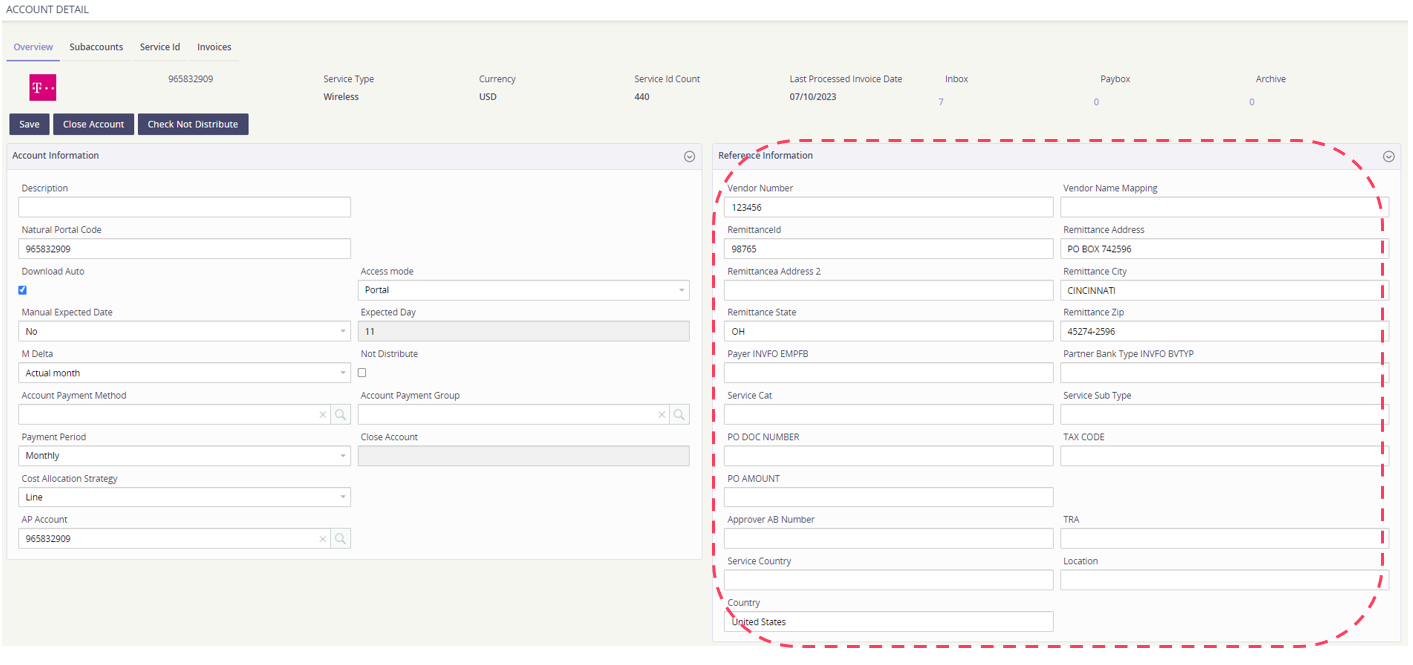Click the search icon beside AP Account
The width and height of the screenshot is (1413, 665).
340,539
